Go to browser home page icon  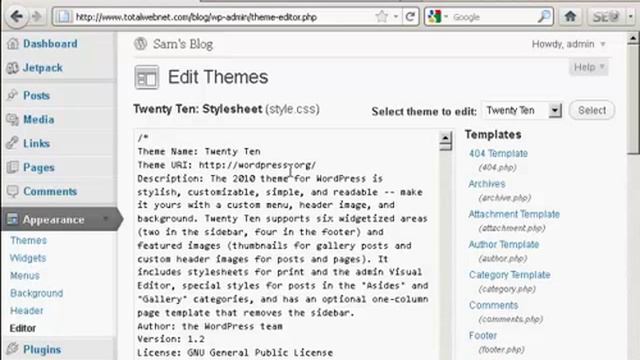570,17
